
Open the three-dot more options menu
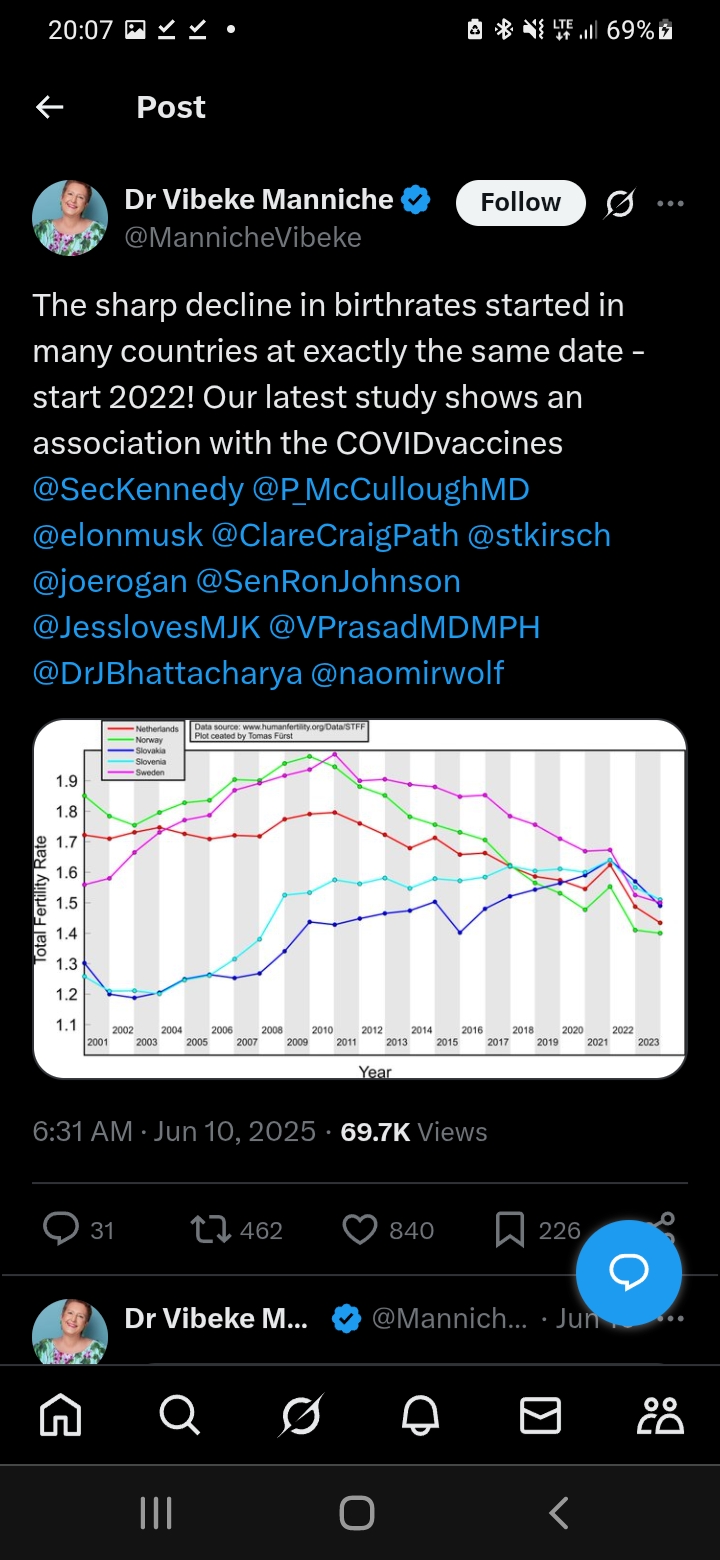click(670, 203)
